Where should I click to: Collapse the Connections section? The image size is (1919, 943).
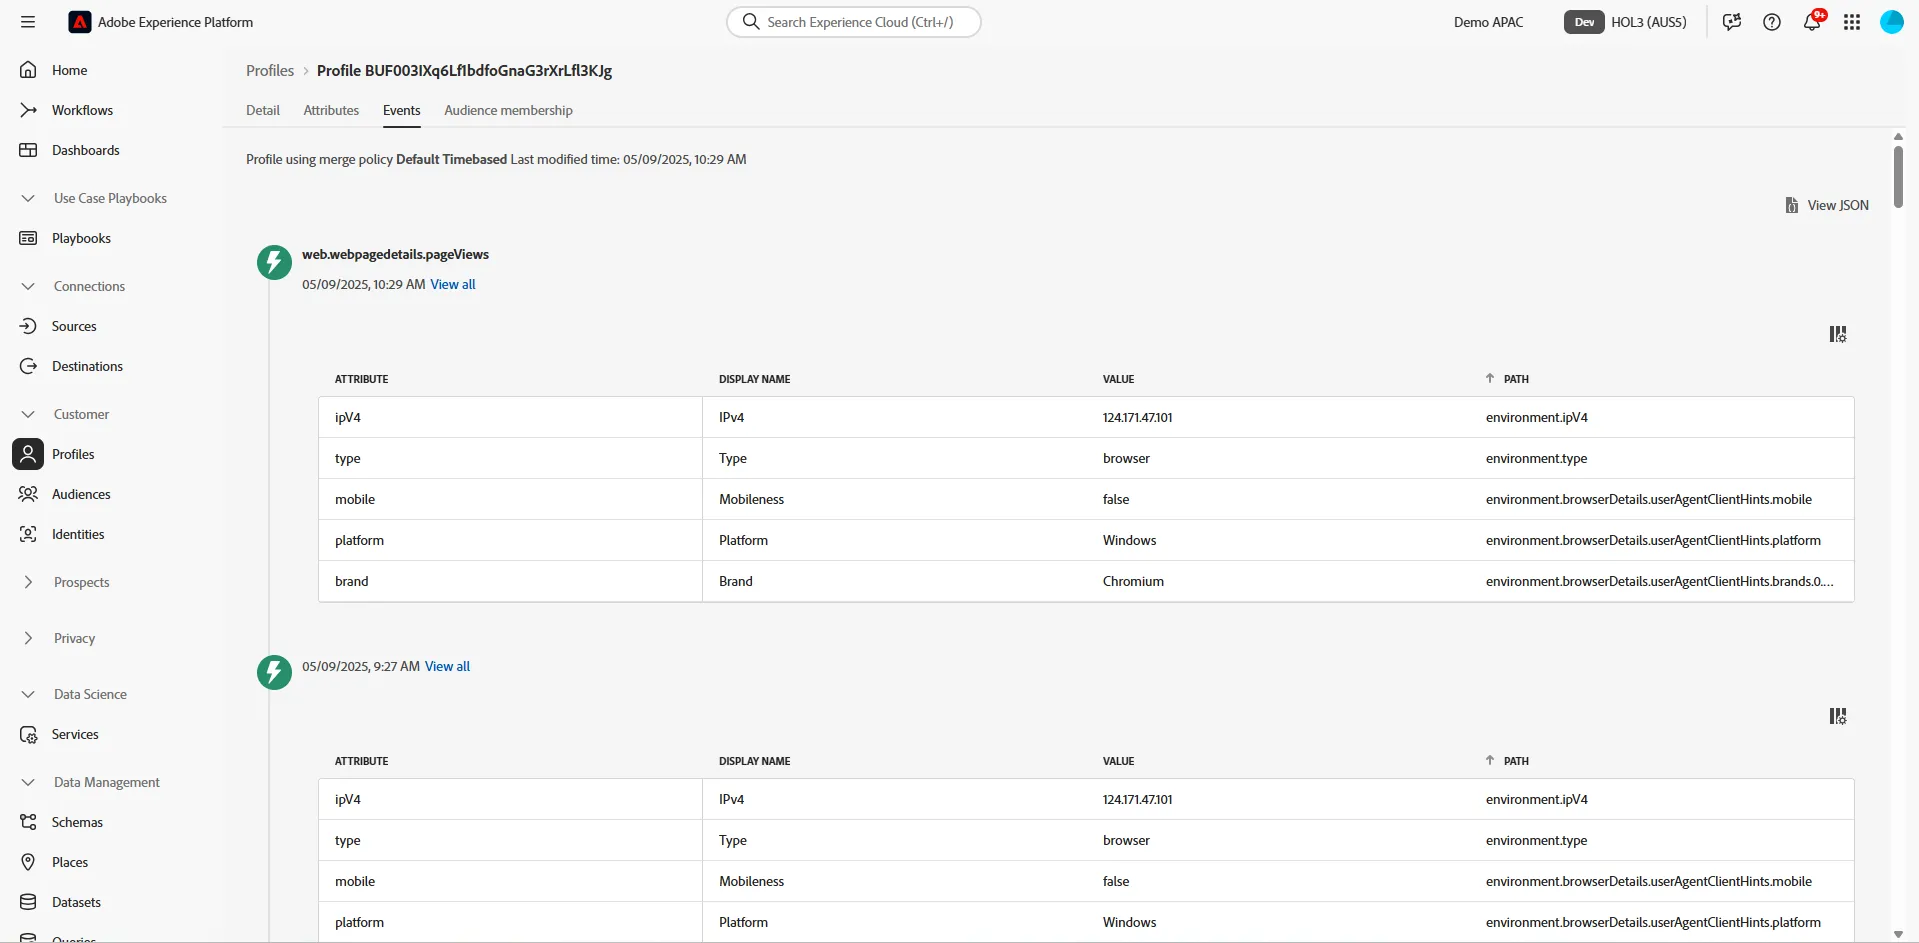tap(28, 286)
